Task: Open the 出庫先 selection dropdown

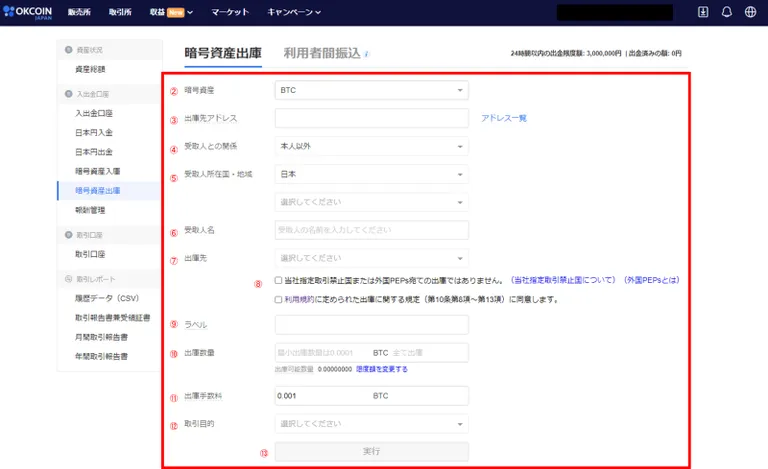Action: pos(371,258)
